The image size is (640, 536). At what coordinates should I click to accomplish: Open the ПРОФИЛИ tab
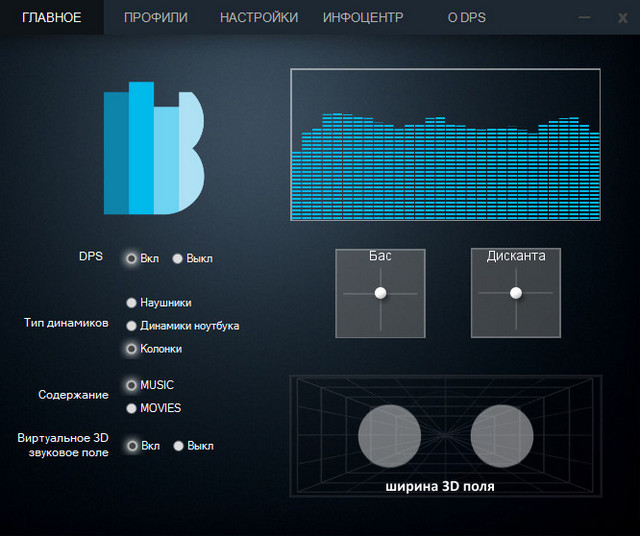click(155, 18)
